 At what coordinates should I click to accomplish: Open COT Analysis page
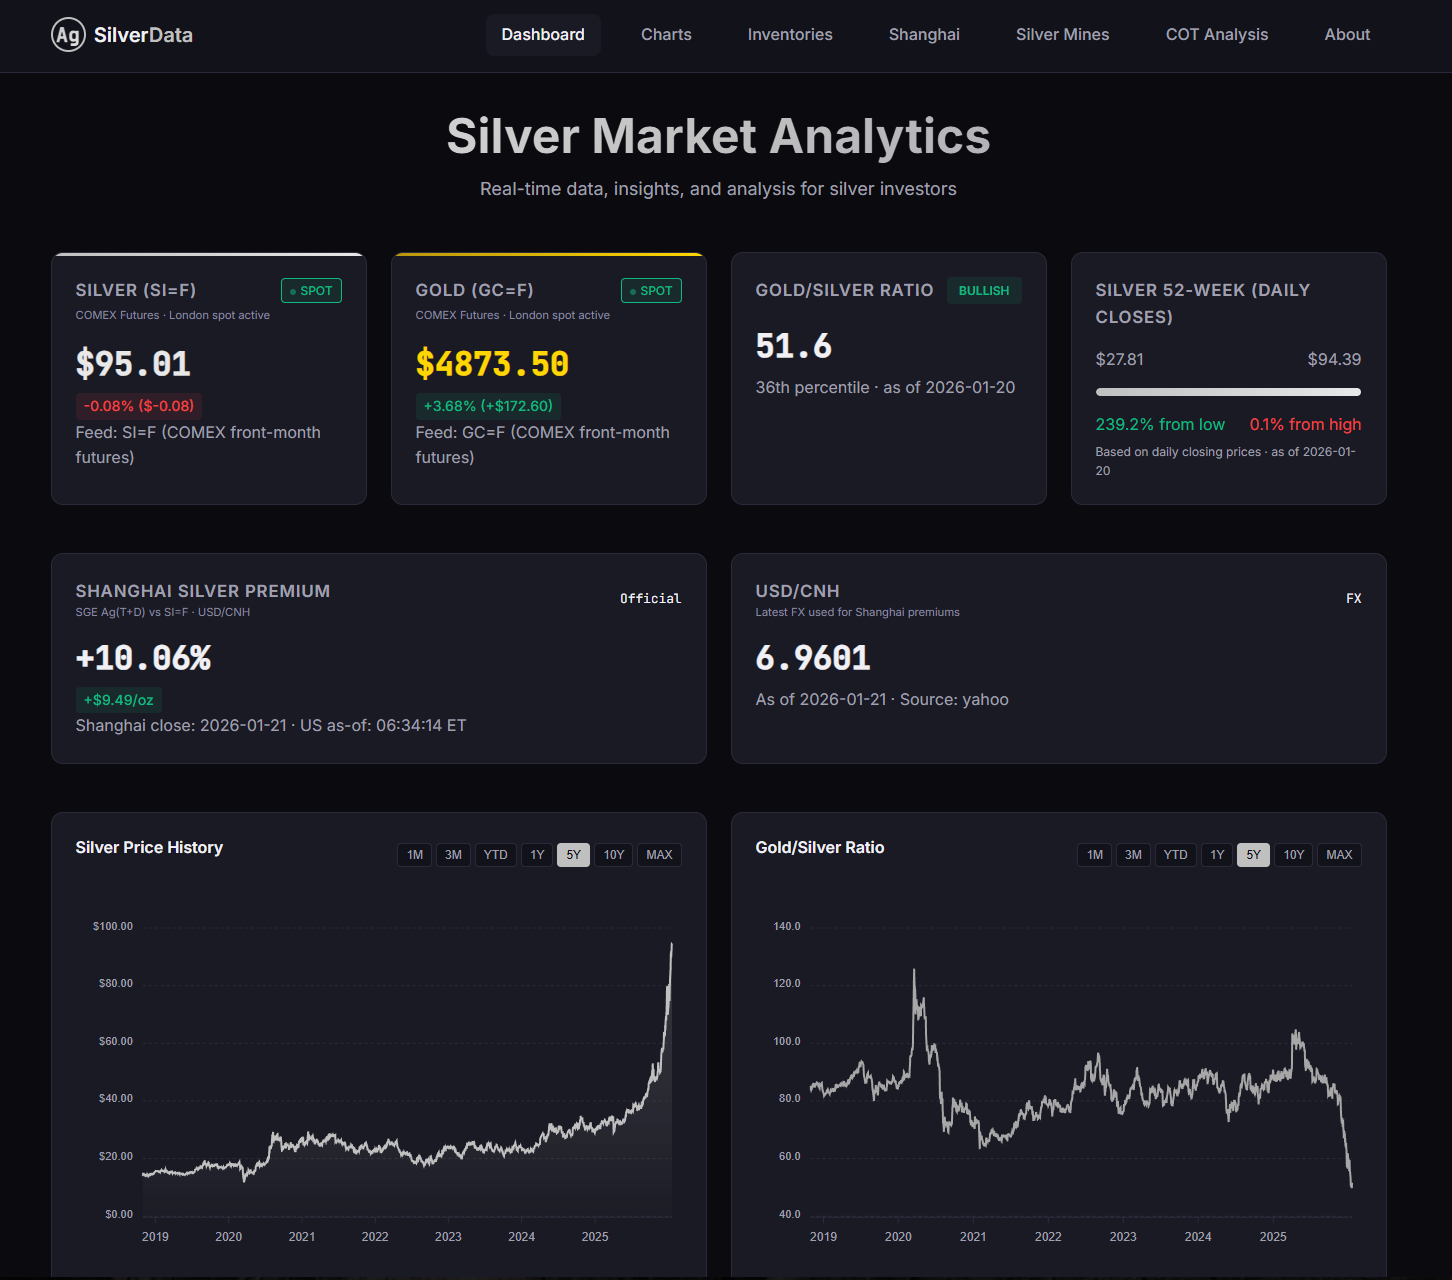pos(1216,35)
